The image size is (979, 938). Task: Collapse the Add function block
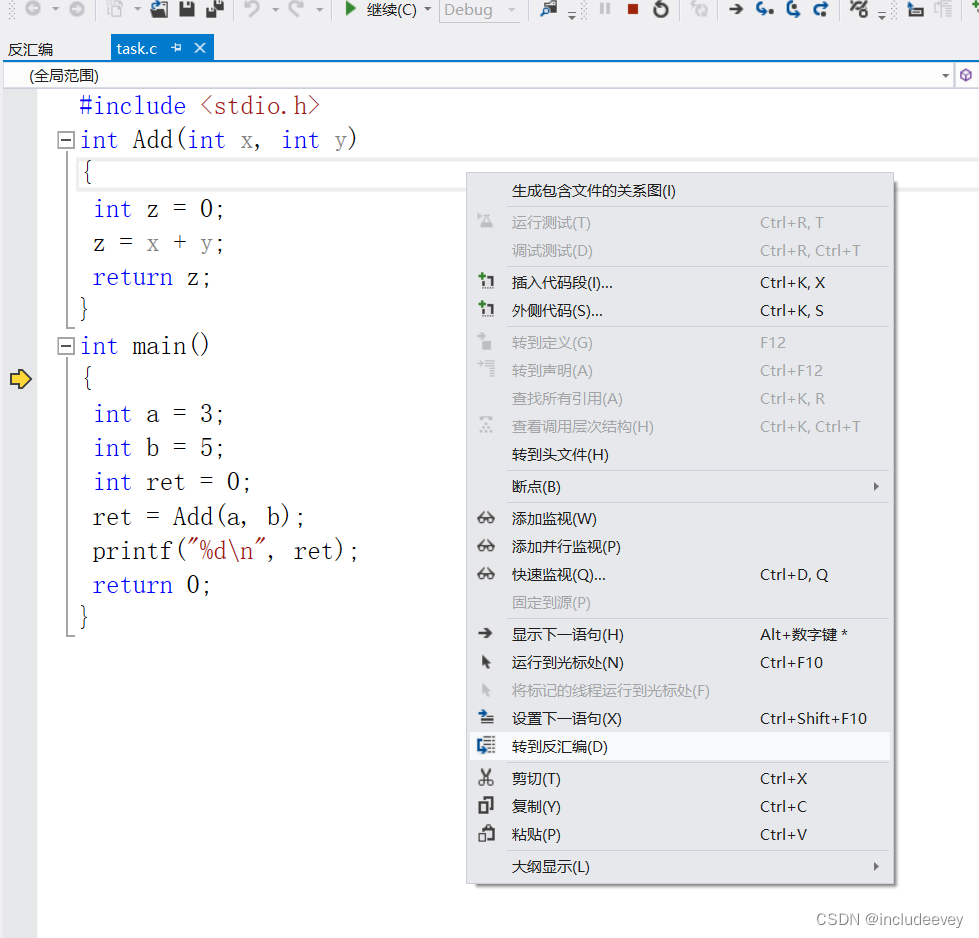tap(66, 140)
